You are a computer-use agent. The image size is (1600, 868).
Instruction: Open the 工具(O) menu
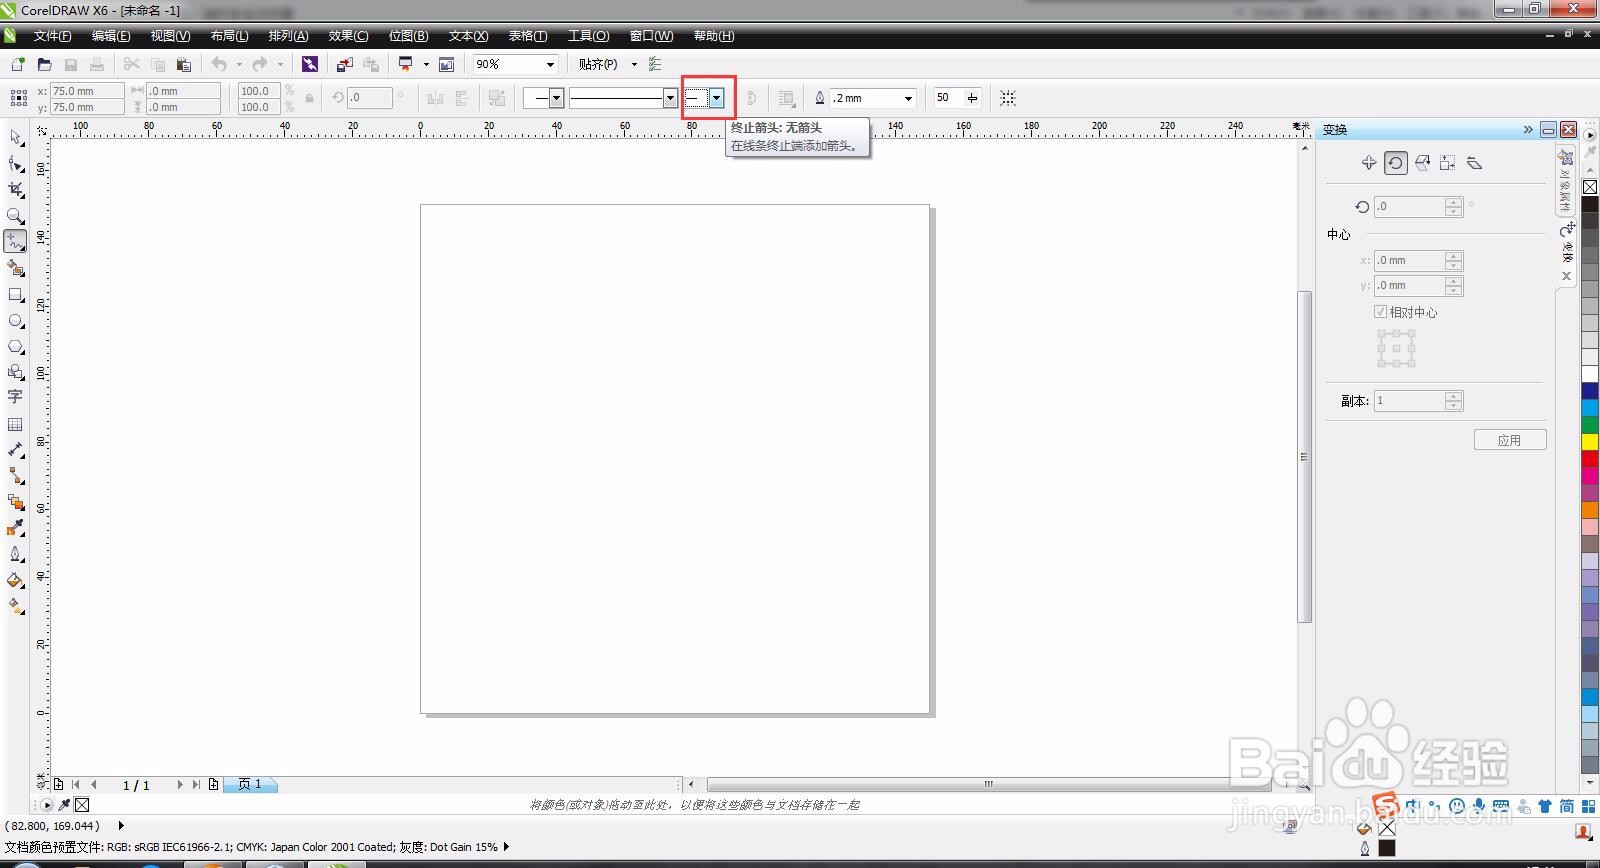(588, 36)
